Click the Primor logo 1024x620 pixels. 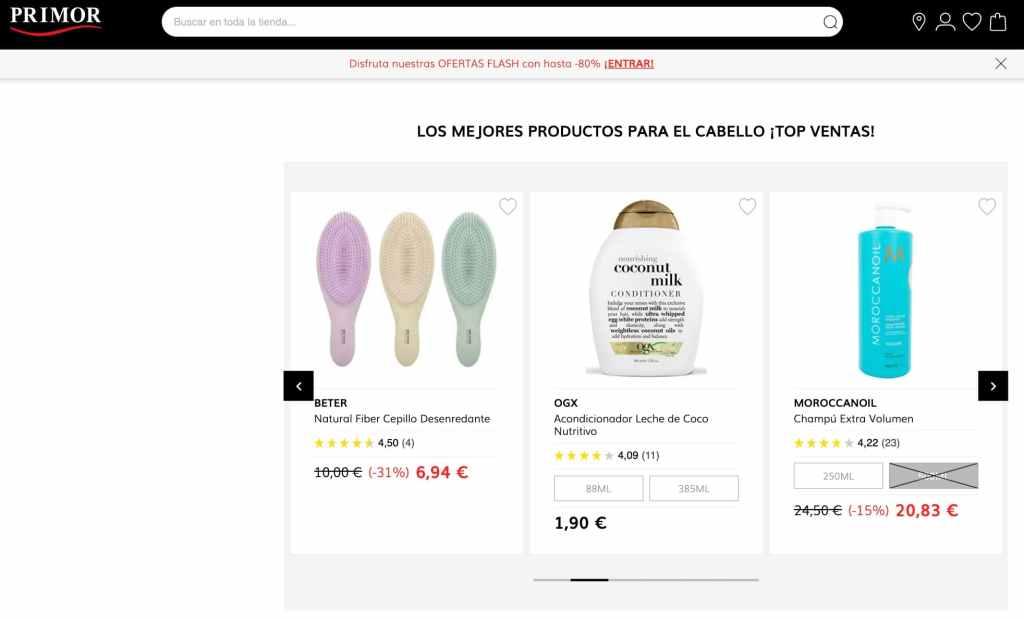coord(56,21)
